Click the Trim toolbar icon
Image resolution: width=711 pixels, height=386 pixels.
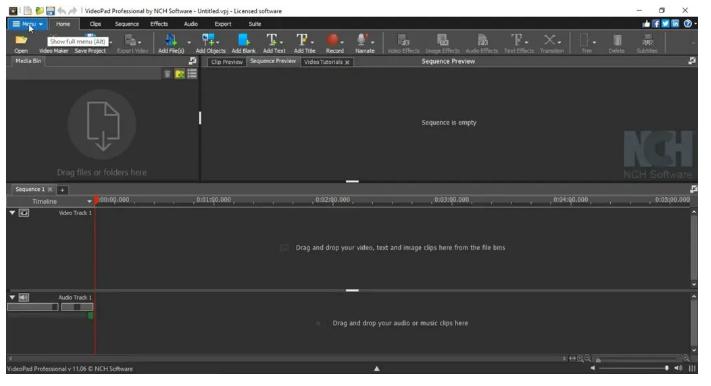click(584, 40)
